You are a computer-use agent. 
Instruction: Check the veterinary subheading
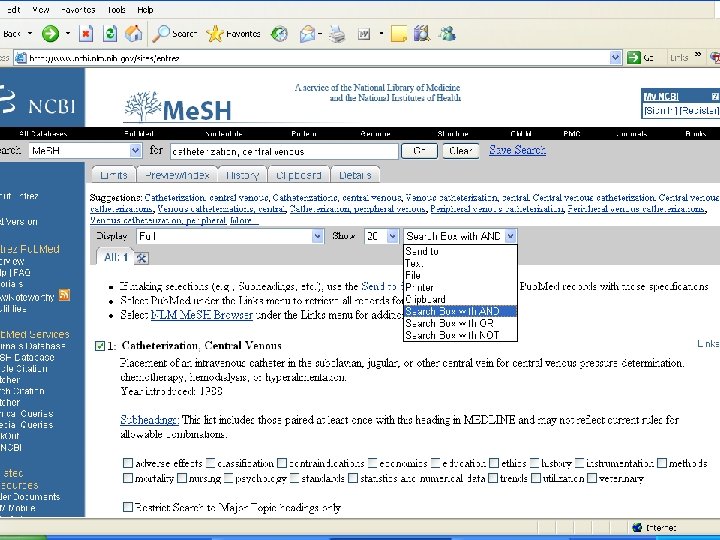[592, 478]
